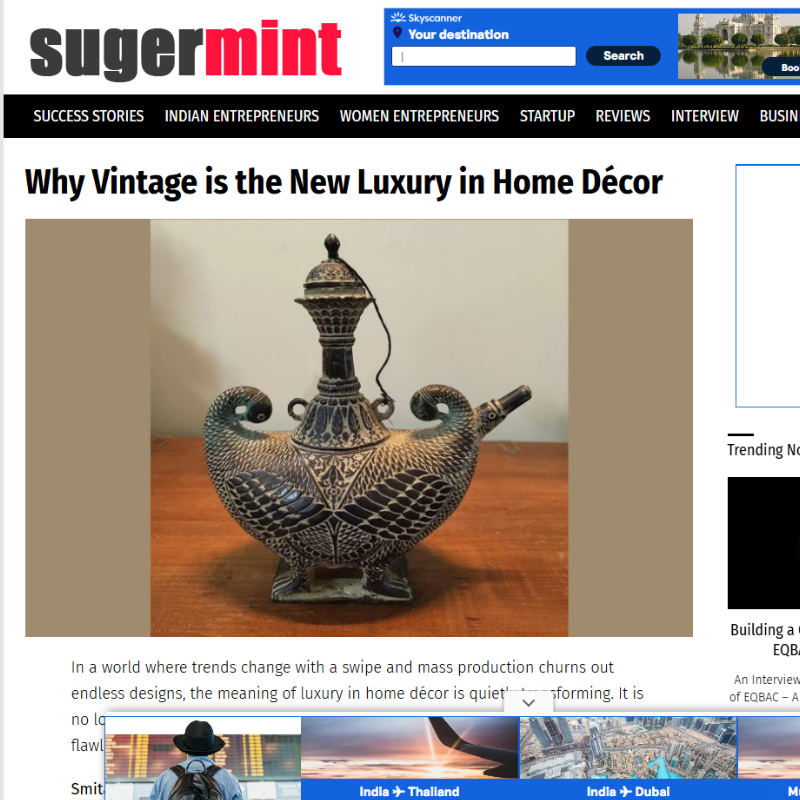Click the India to Thailand flight ad
Viewport: 800px width, 800px height.
410,758
